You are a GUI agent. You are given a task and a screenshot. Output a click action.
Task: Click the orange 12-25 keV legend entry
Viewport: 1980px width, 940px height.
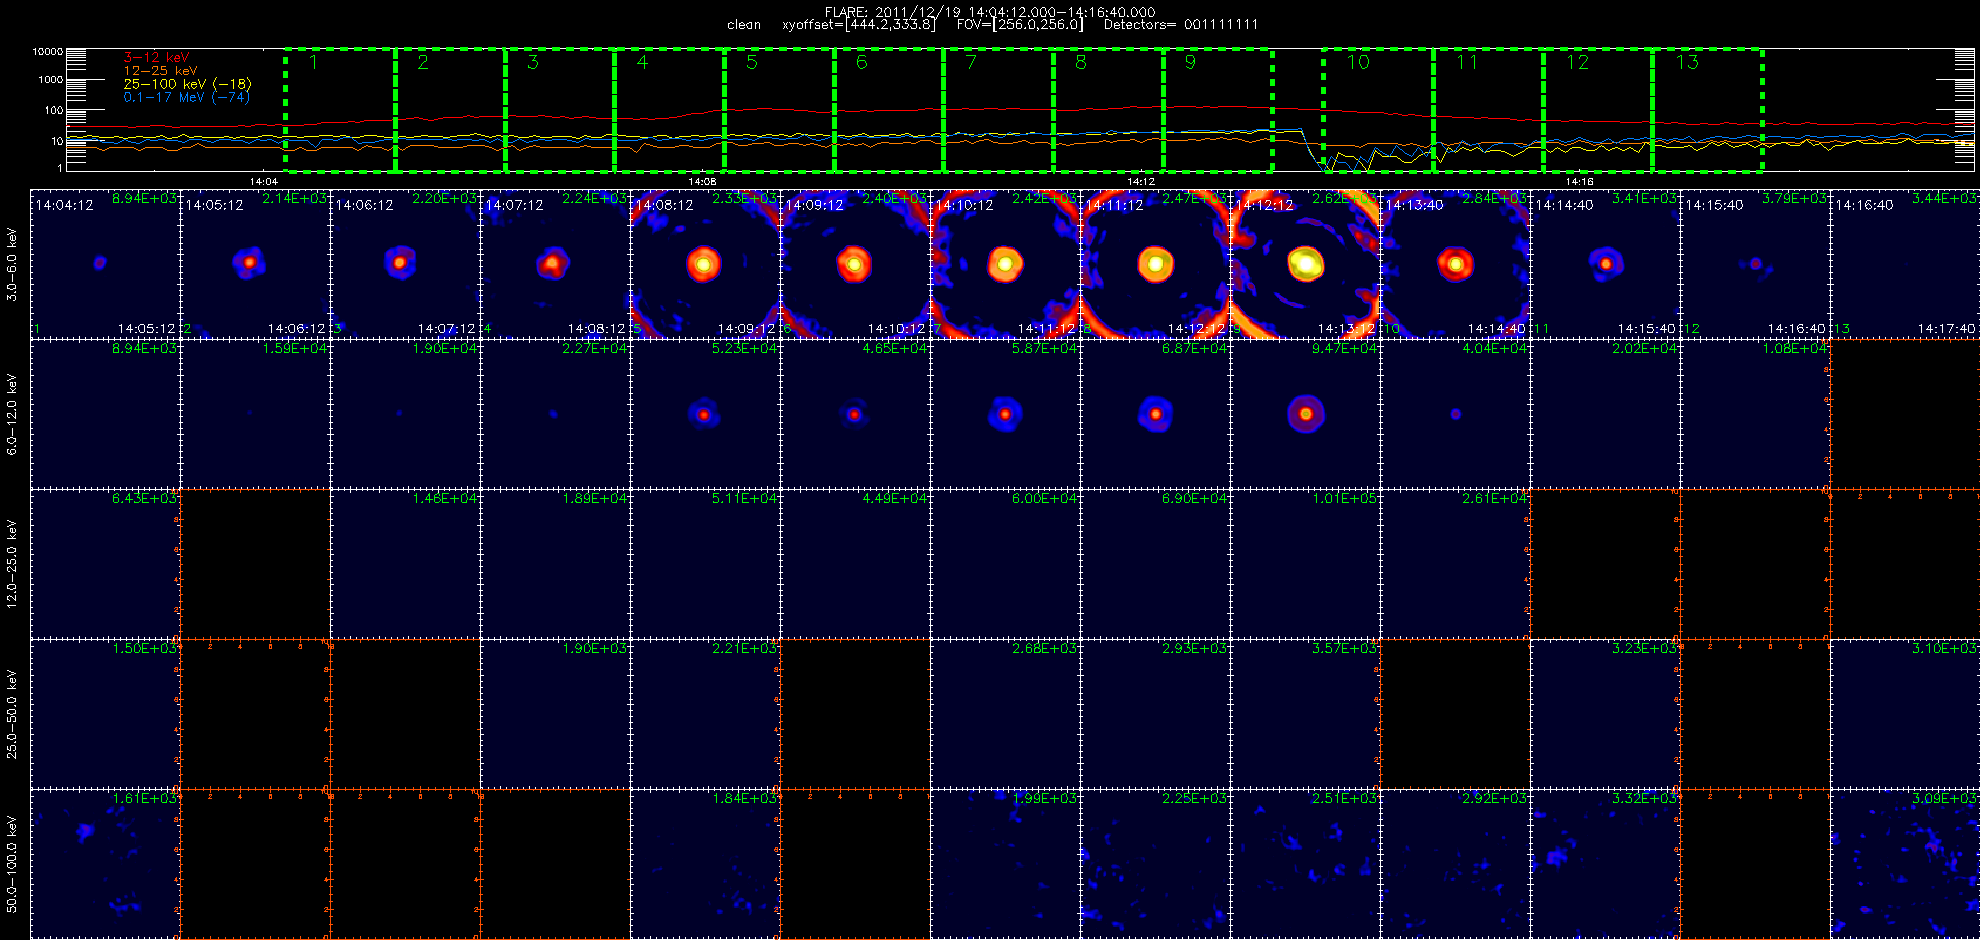[160, 71]
